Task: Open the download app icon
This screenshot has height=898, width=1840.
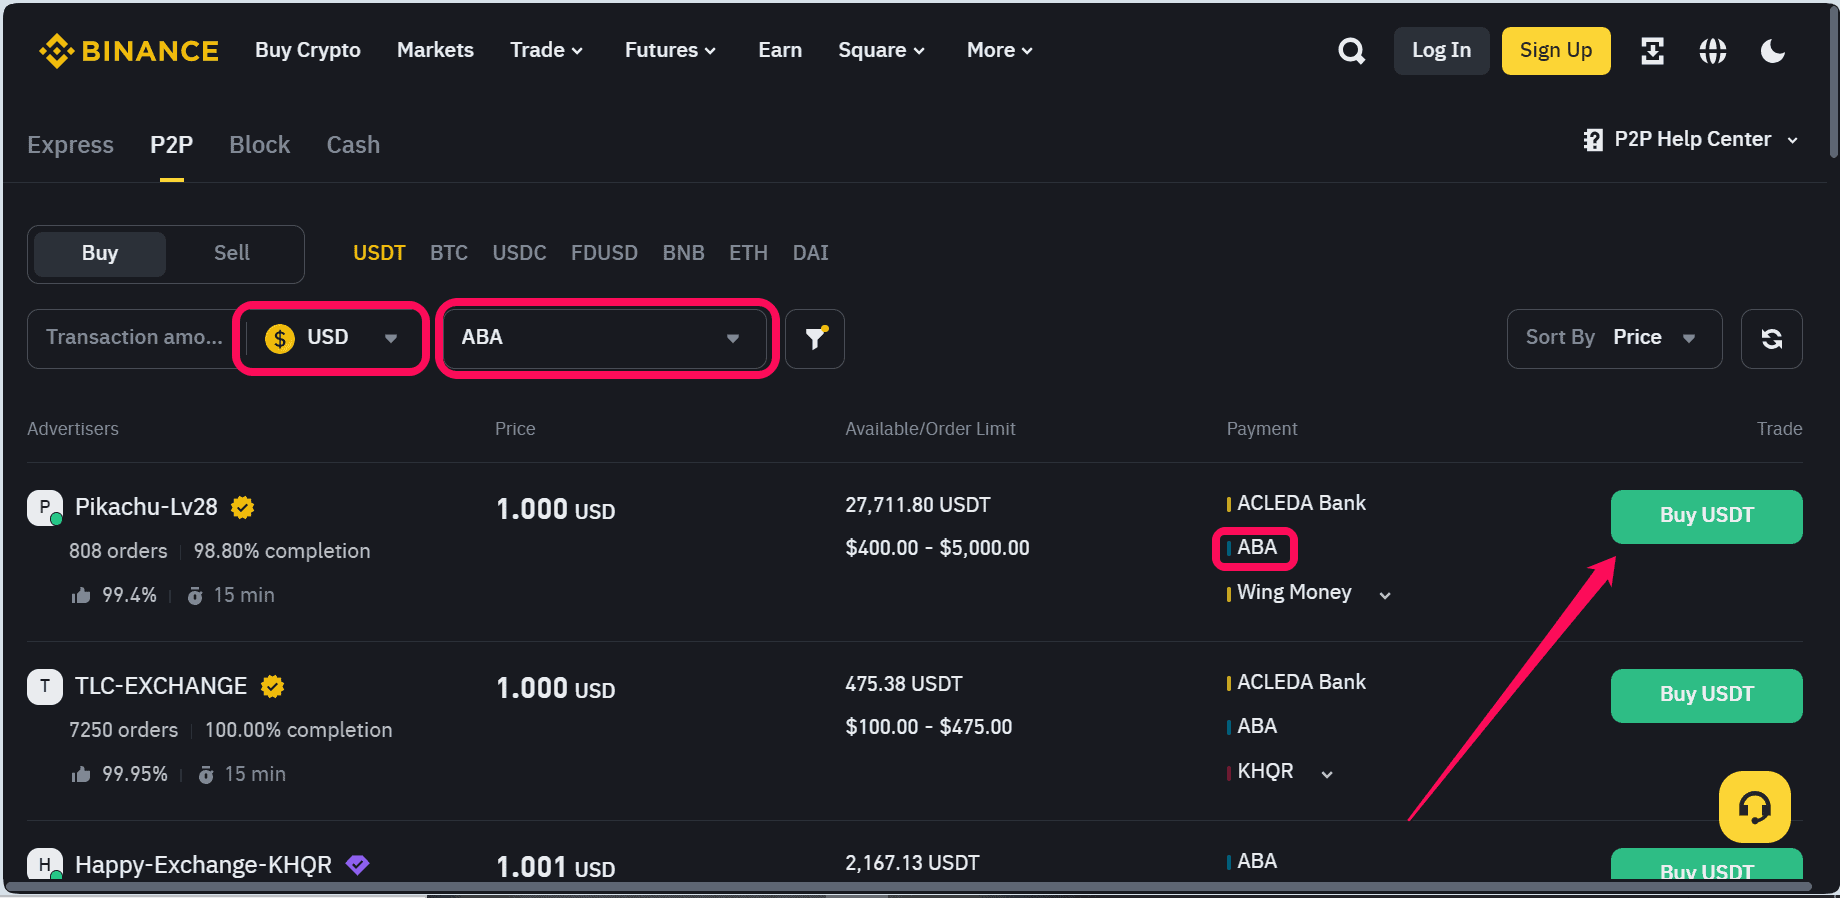Action: click(1652, 50)
